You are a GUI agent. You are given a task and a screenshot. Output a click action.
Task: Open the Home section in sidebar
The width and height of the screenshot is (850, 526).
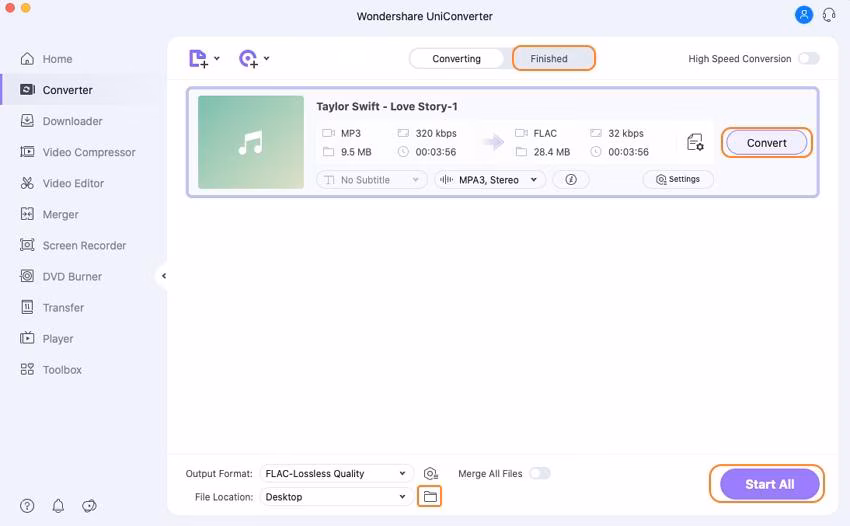(x=46, y=59)
